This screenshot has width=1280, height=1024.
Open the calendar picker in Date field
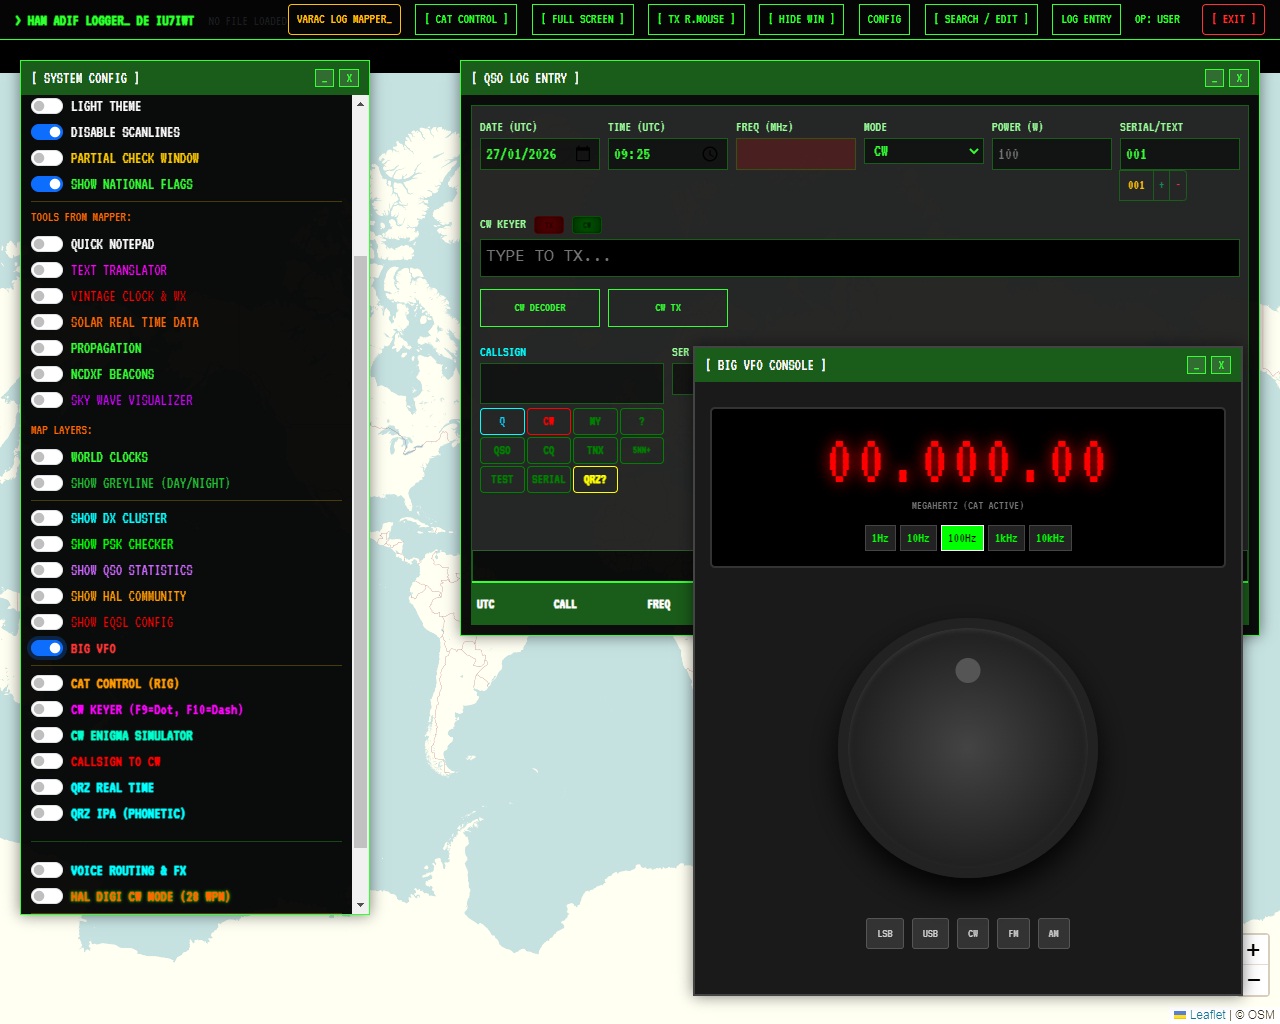[583, 154]
